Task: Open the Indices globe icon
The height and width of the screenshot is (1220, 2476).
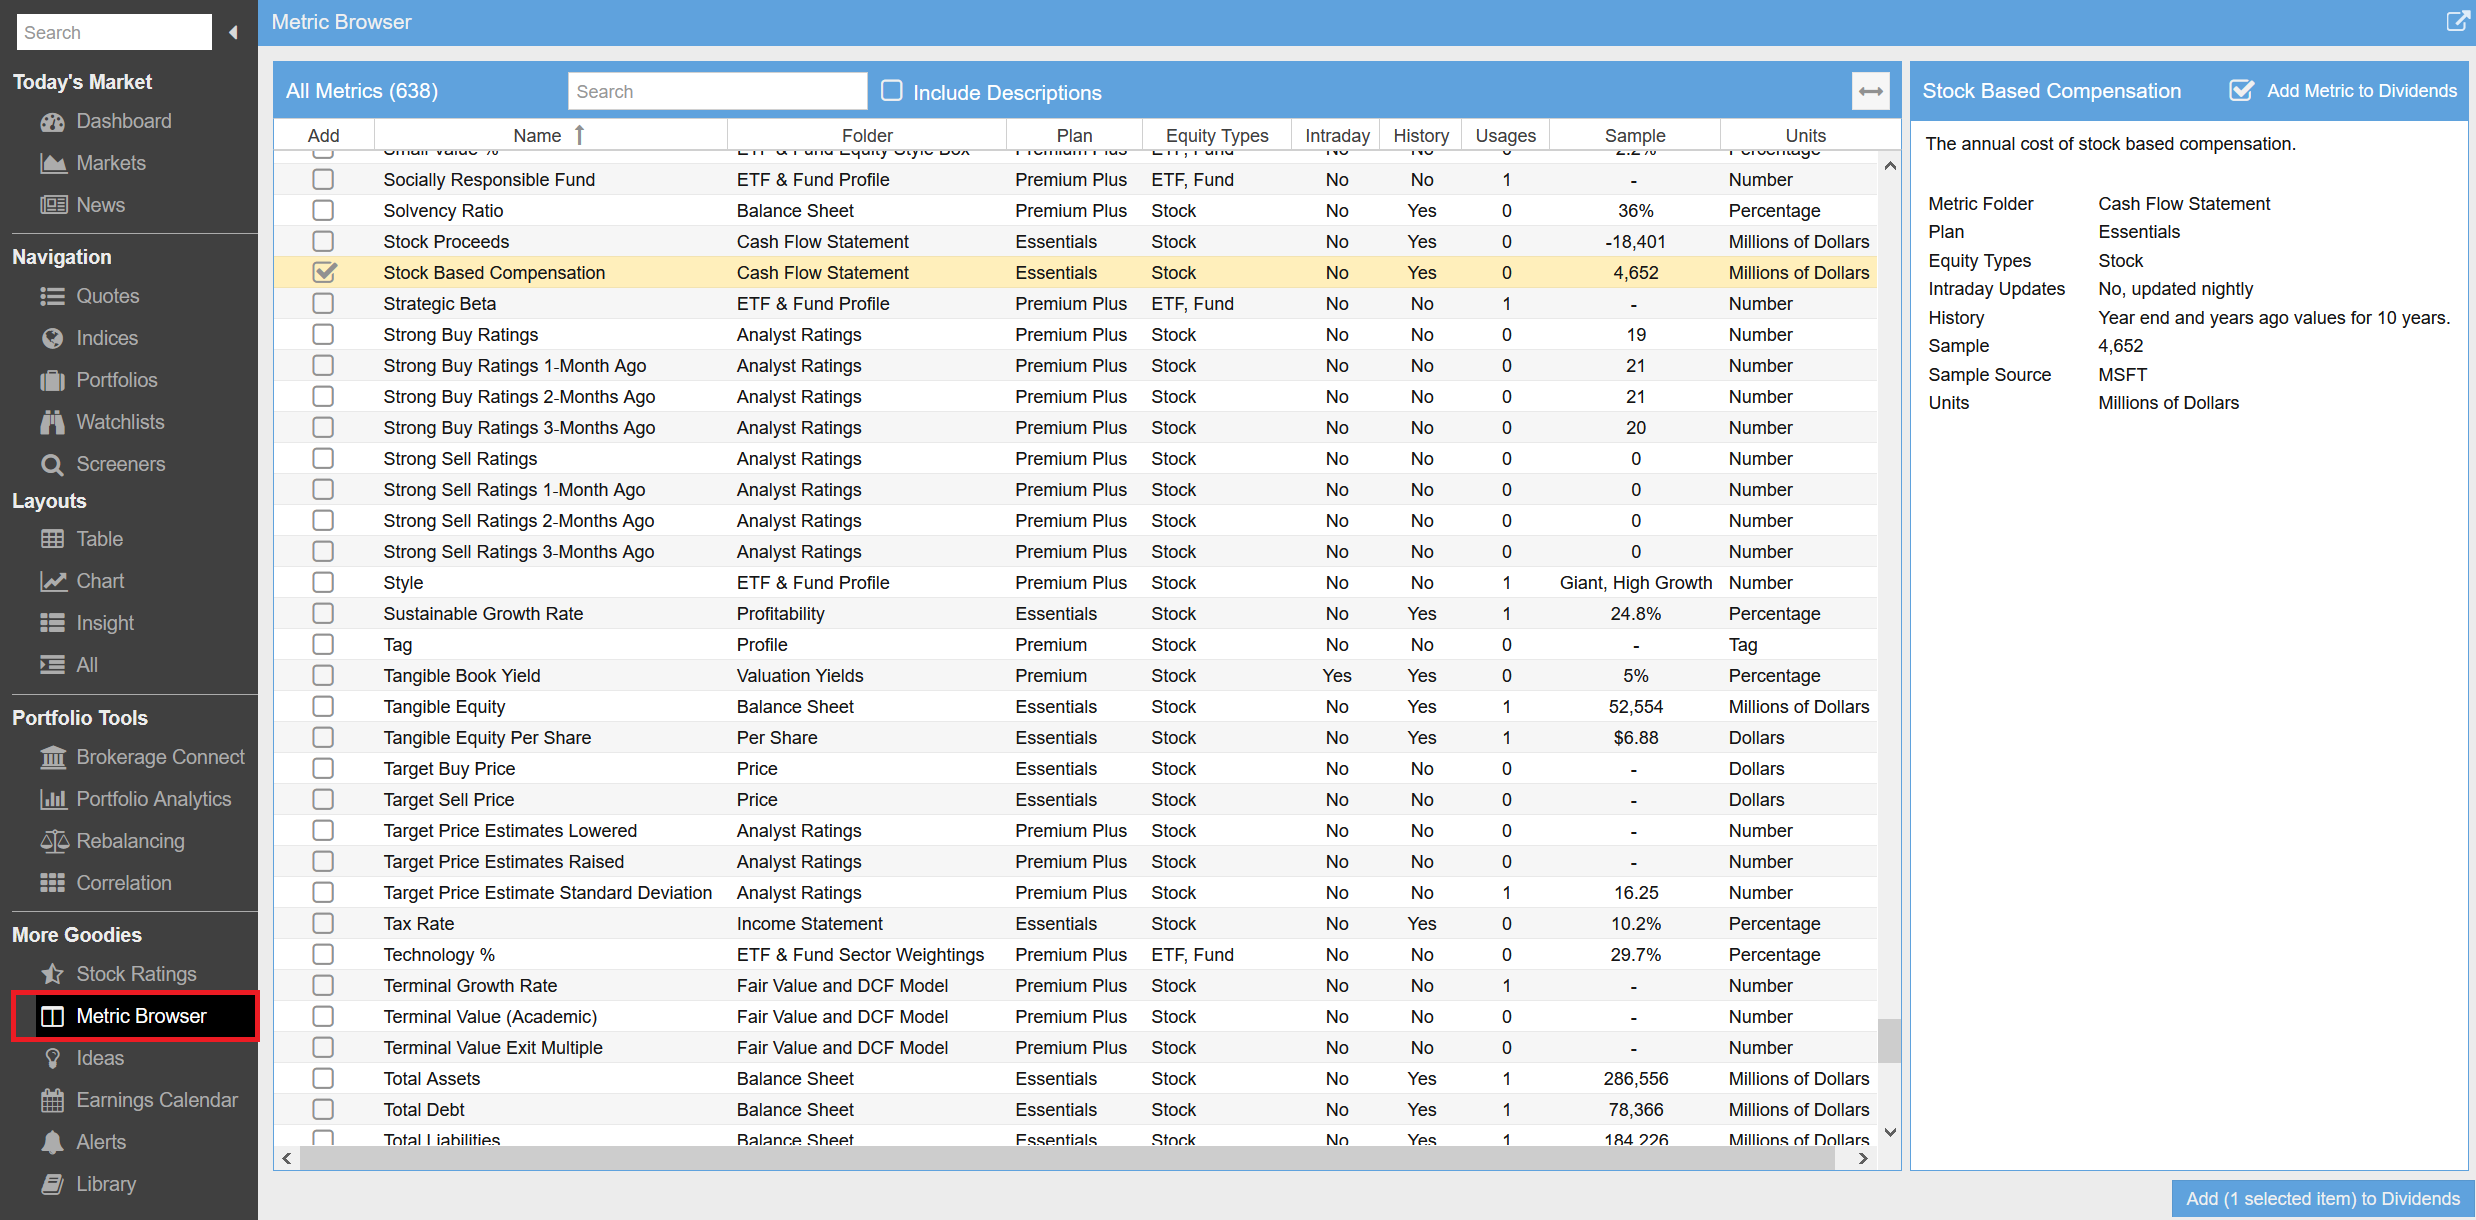Action: click(x=52, y=338)
